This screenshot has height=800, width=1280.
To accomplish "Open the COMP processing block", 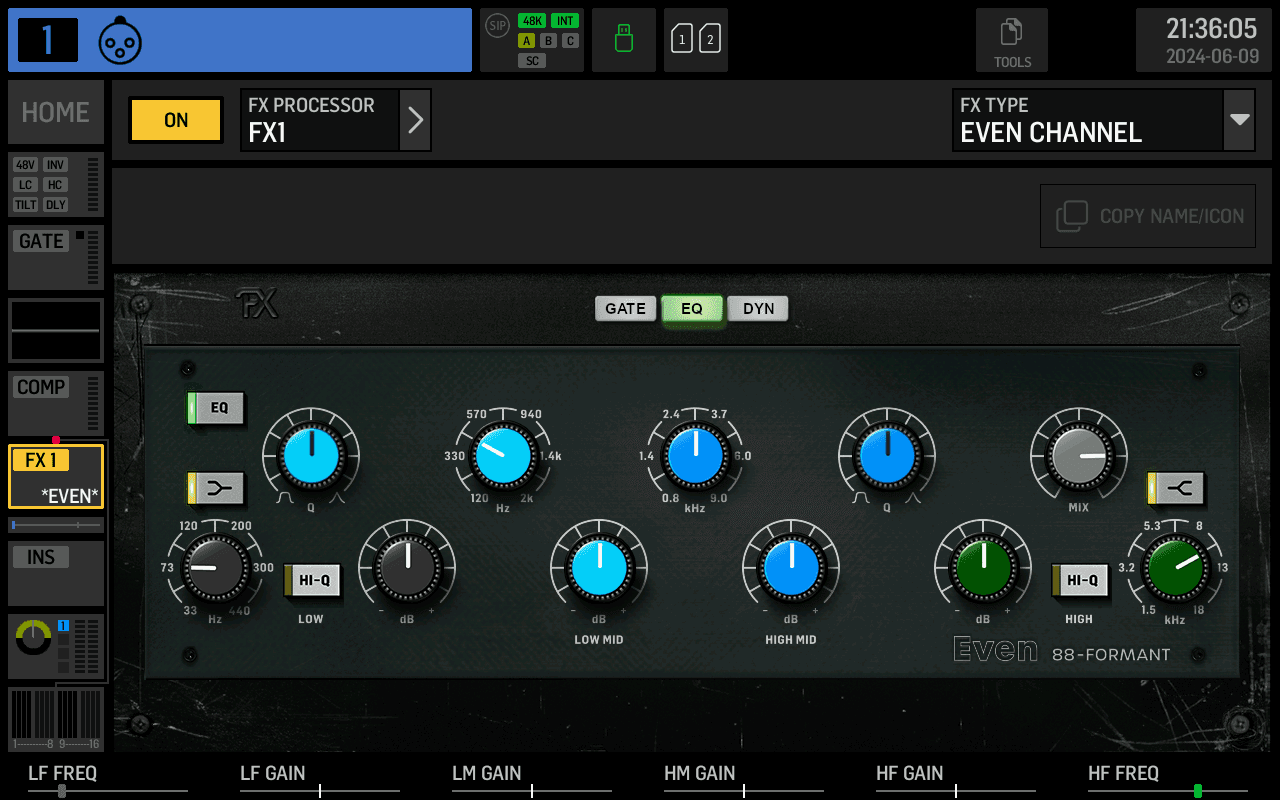I will [x=56, y=403].
